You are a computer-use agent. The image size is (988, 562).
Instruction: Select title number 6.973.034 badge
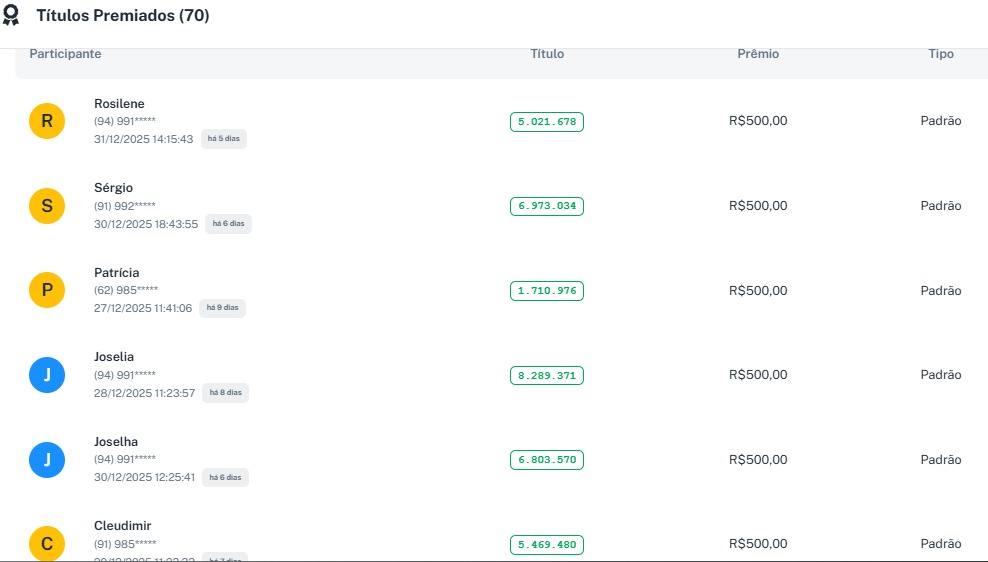coord(547,206)
